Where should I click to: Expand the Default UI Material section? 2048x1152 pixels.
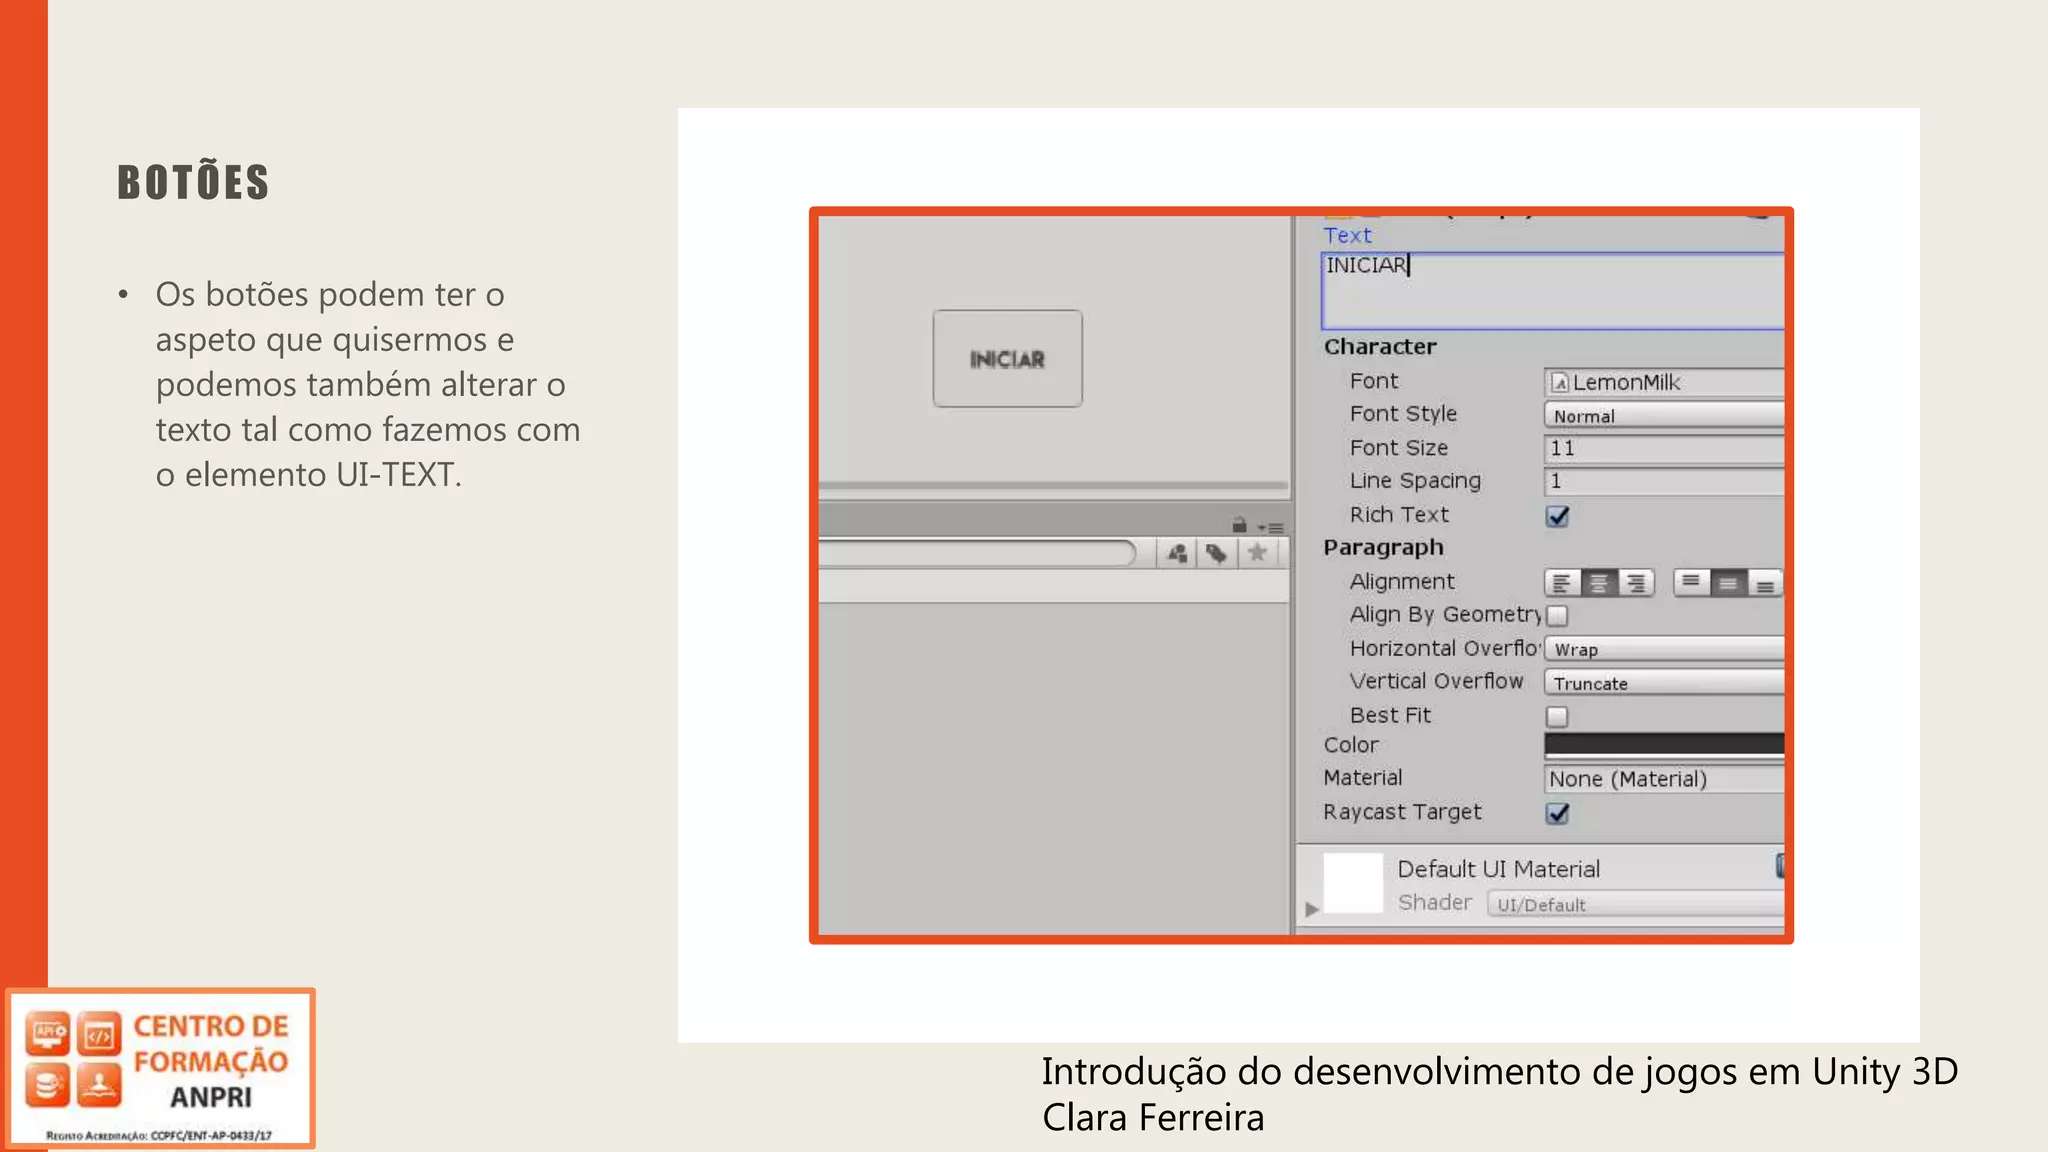[x=1312, y=908]
